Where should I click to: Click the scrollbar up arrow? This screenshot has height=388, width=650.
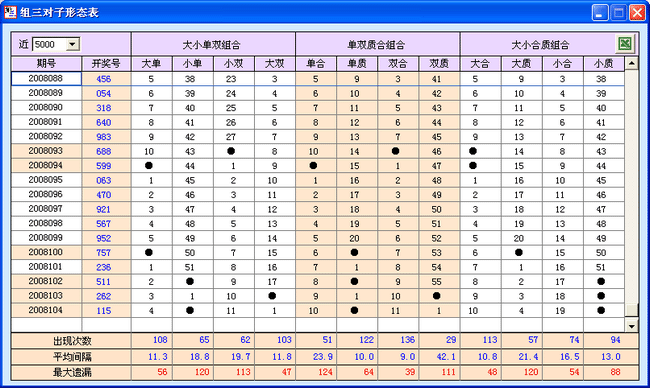click(x=631, y=63)
